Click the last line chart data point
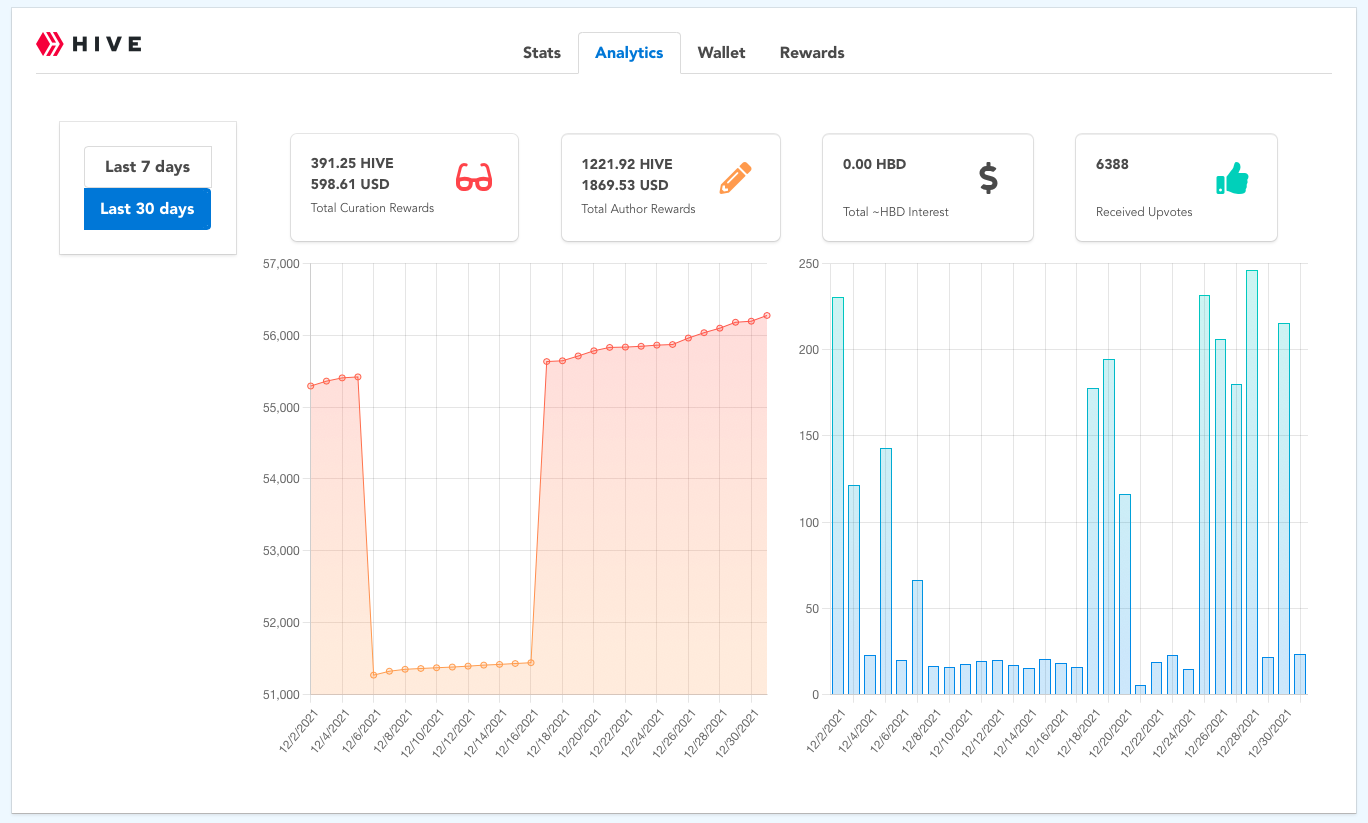 coord(767,315)
